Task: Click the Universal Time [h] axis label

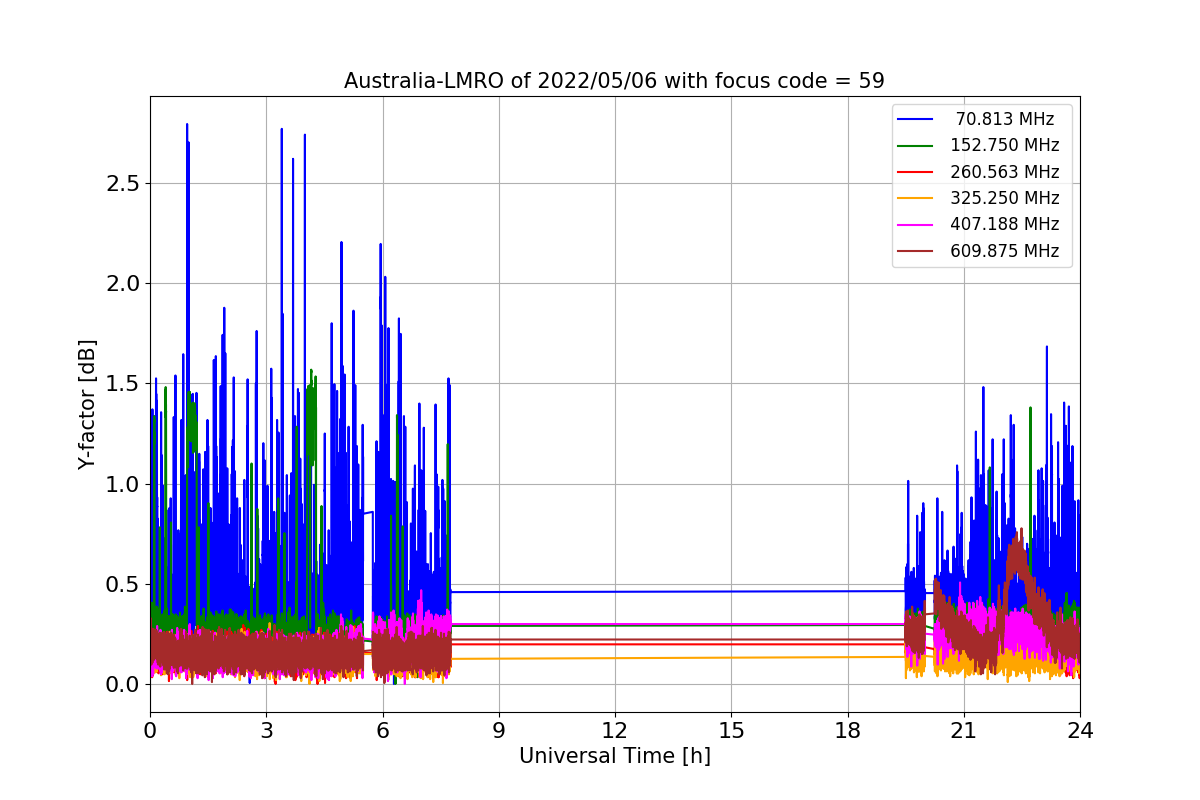Action: 614,757
